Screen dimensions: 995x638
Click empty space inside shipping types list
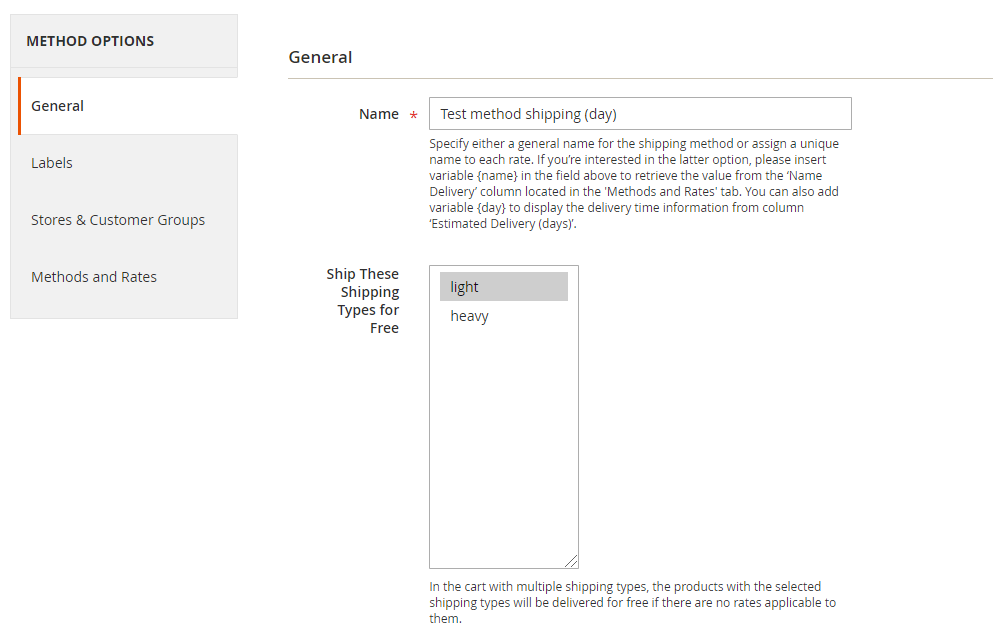coord(504,444)
